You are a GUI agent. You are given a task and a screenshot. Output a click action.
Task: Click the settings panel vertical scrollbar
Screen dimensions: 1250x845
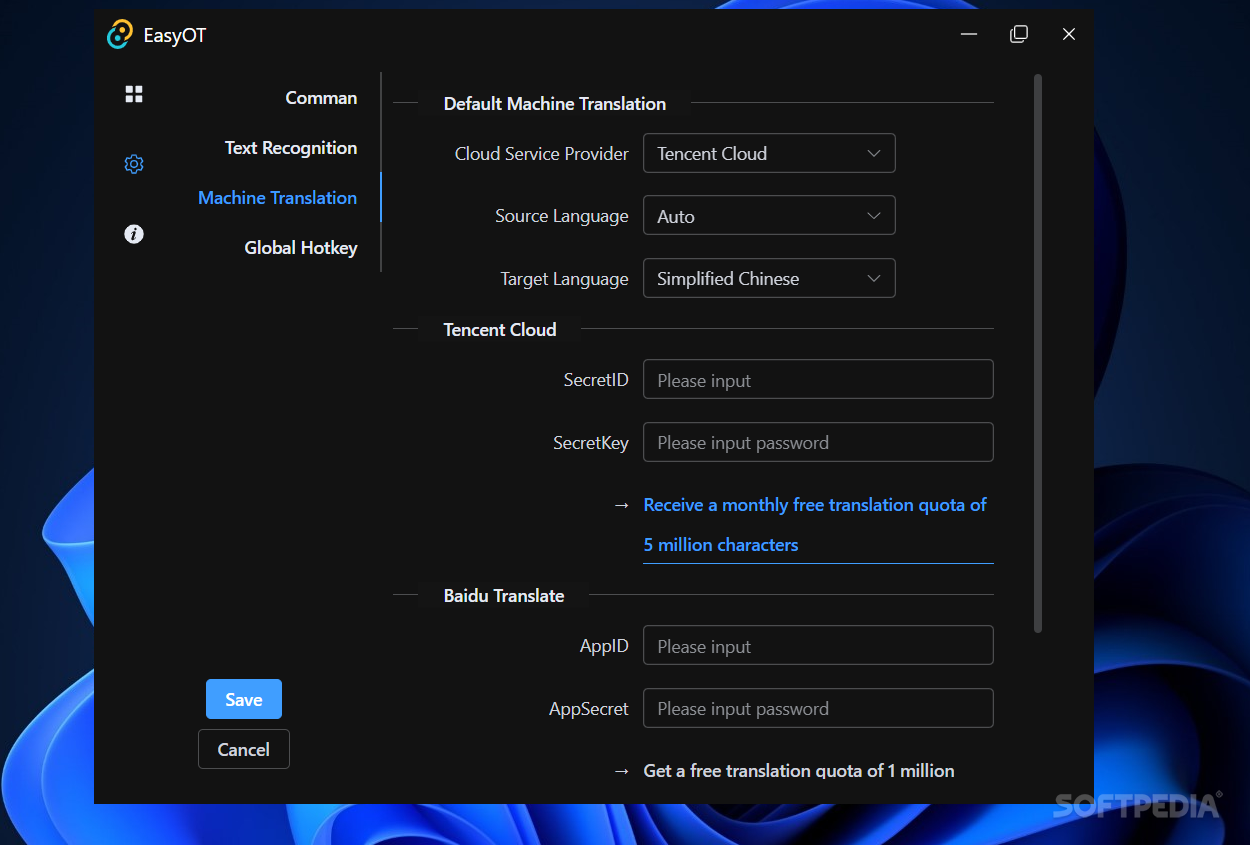point(1038,352)
